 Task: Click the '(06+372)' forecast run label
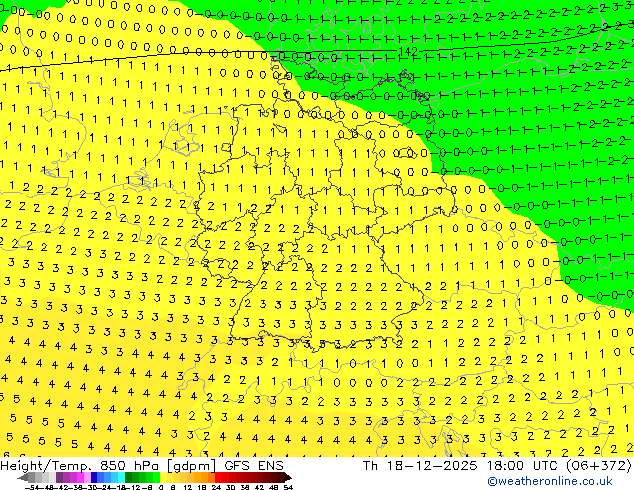598,466
